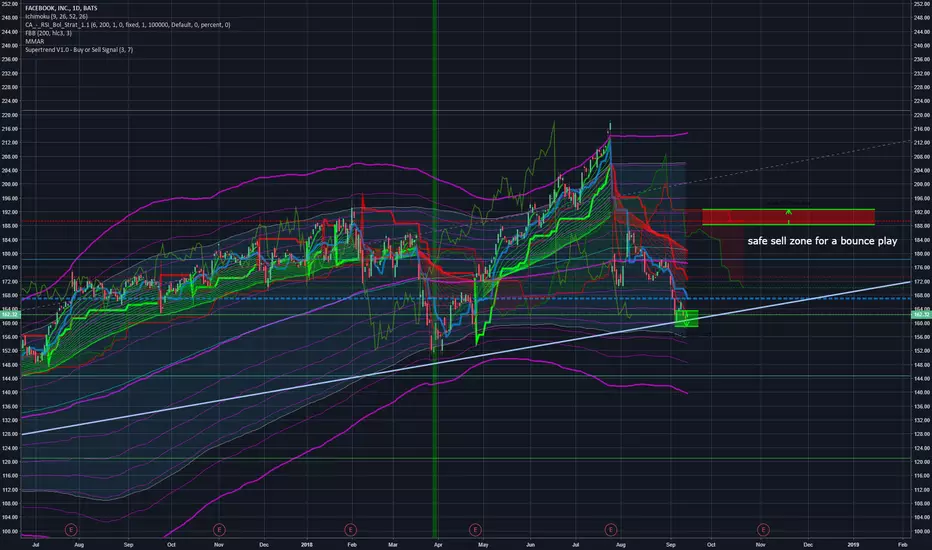Click the MMAR indicator legend
The image size is (932, 550).
[34, 42]
